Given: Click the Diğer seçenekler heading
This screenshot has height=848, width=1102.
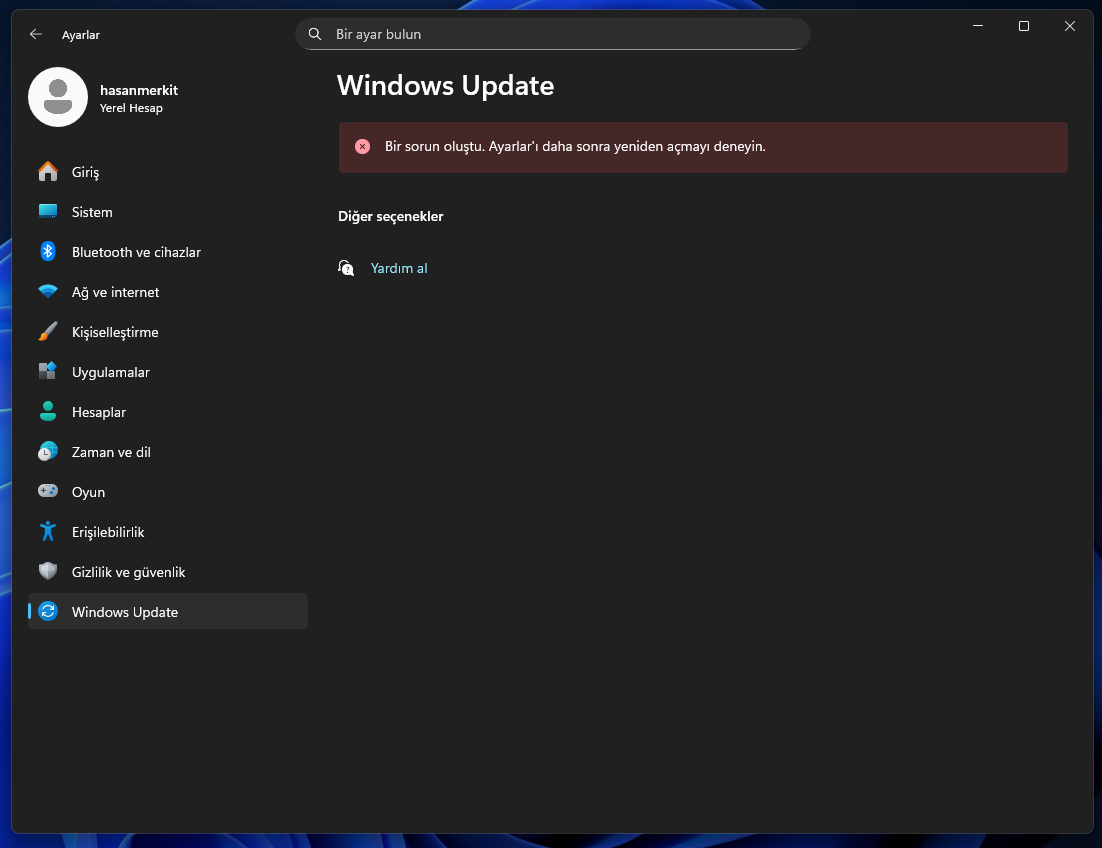Looking at the screenshot, I should point(391,216).
